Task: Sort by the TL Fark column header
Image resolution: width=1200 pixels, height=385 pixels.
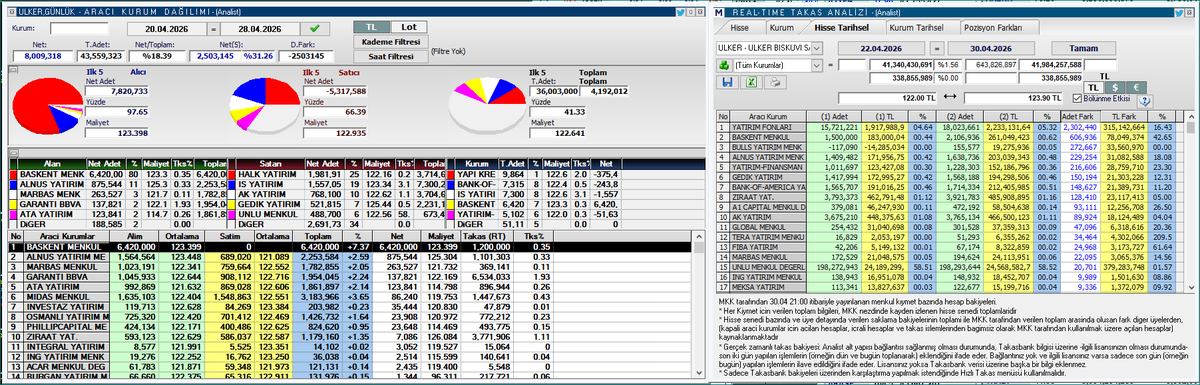Action: tap(1126, 116)
